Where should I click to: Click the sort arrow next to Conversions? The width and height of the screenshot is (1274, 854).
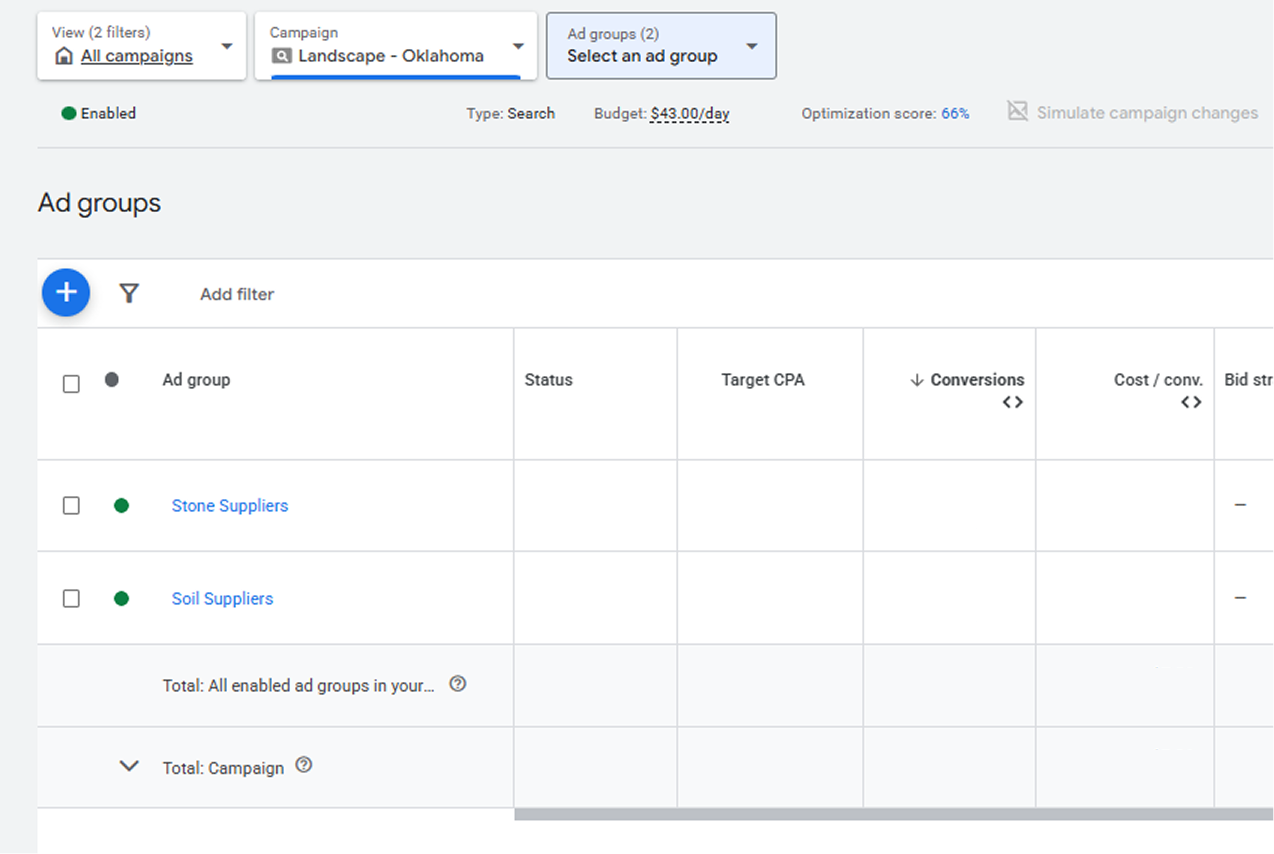(916, 380)
